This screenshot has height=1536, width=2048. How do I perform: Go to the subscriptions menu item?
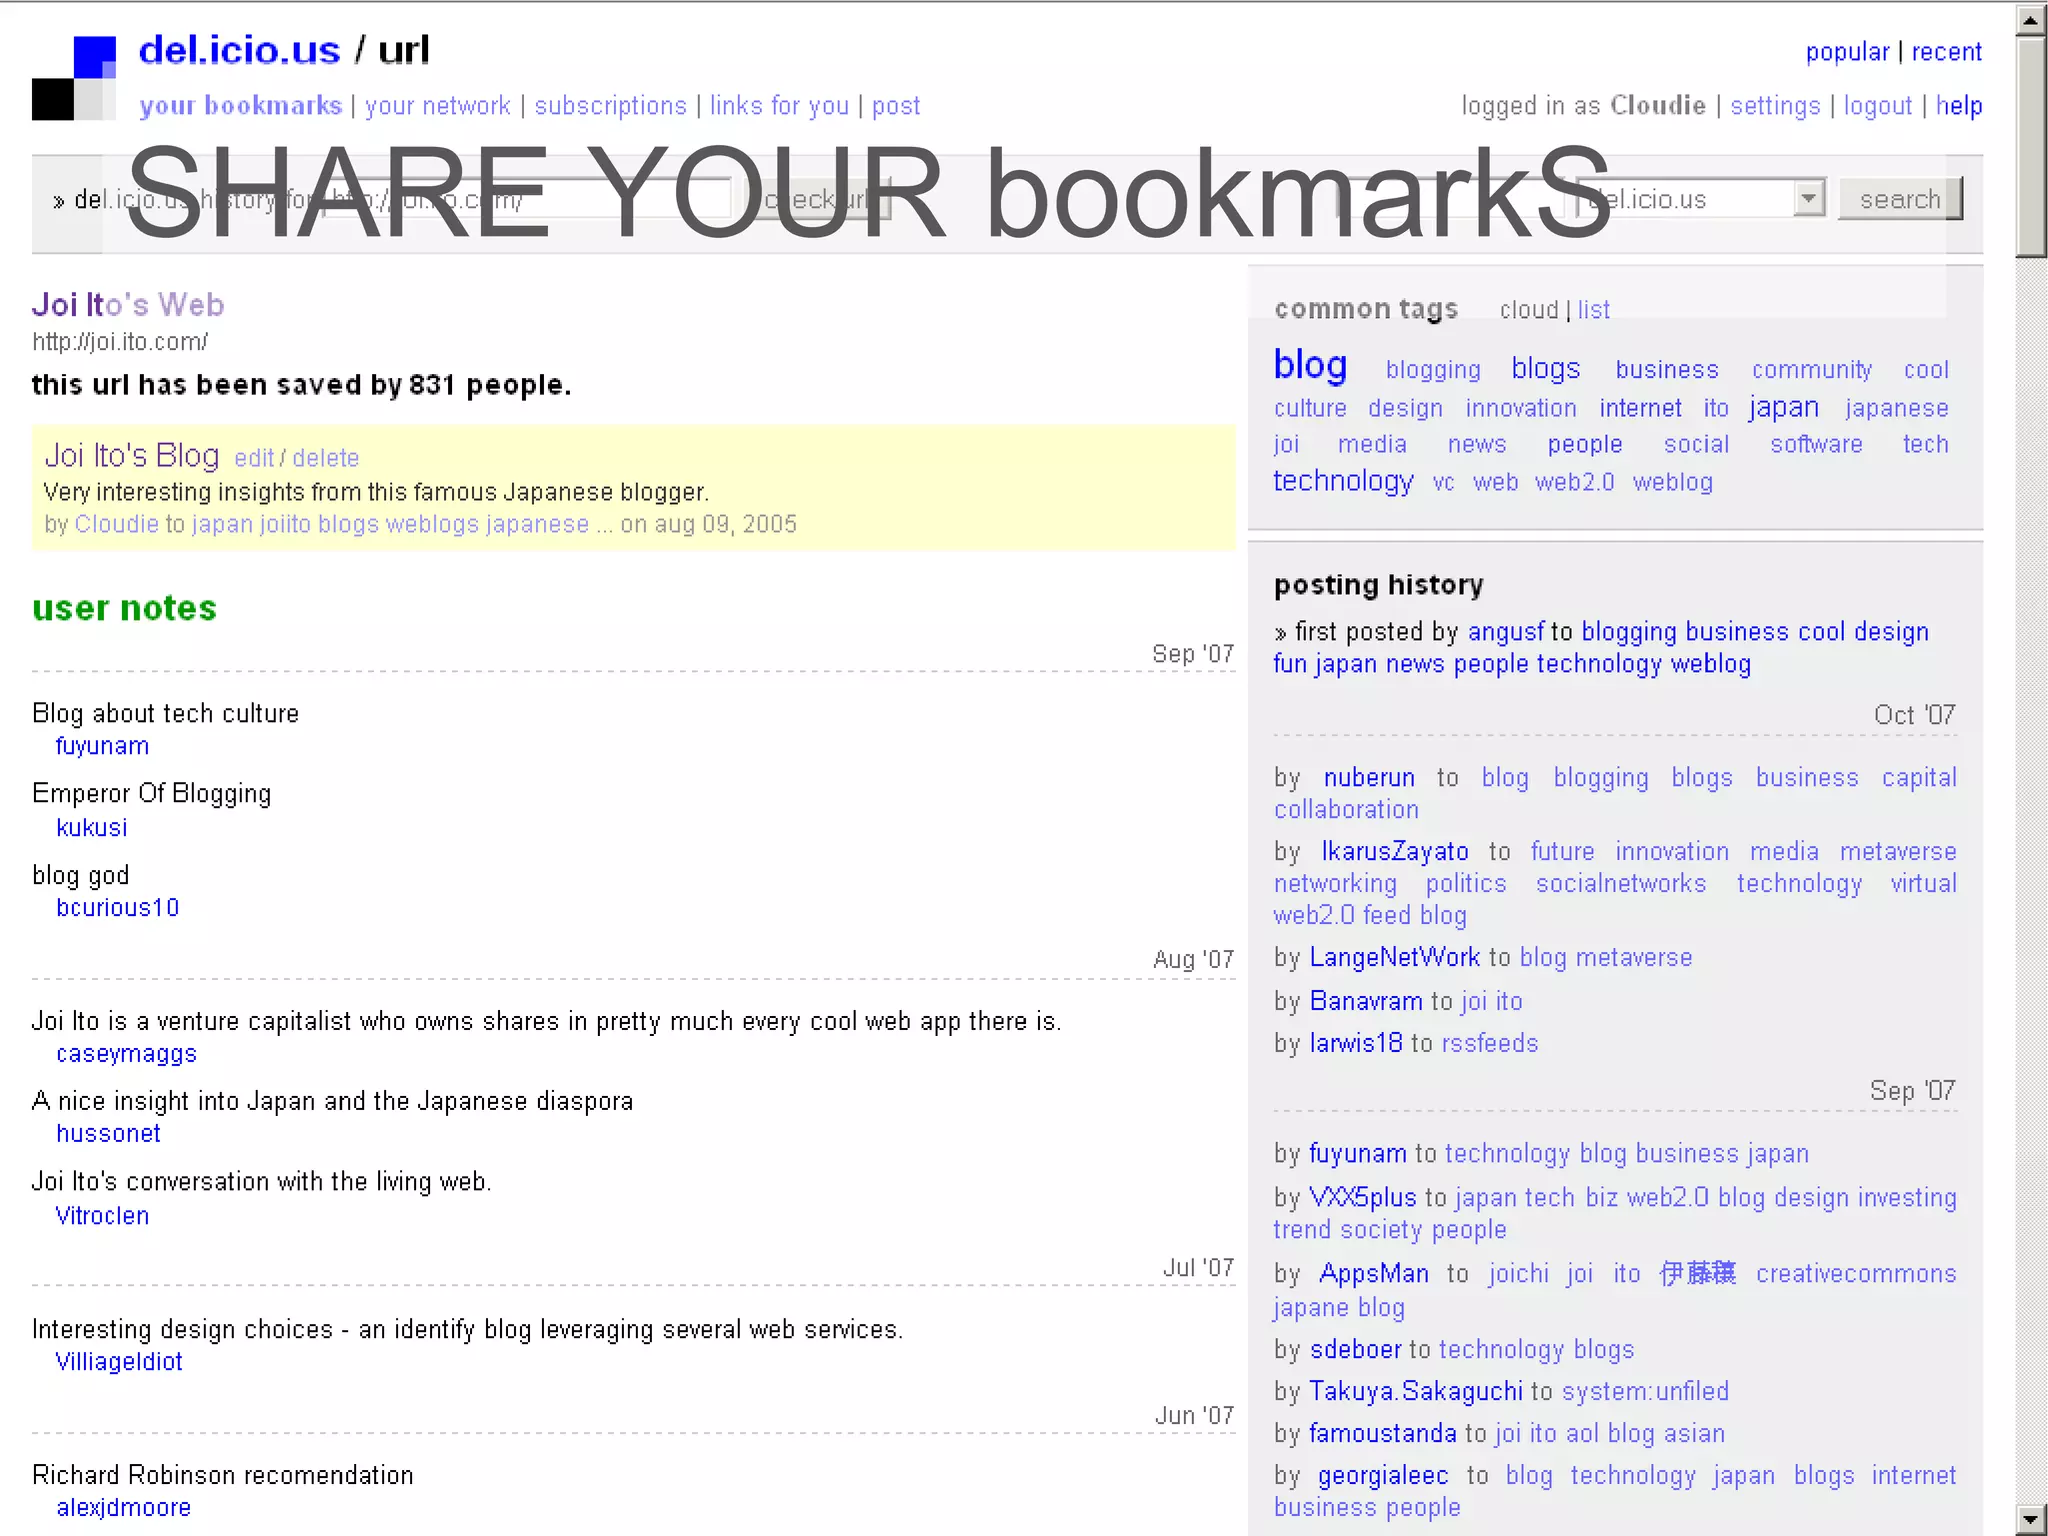click(610, 106)
